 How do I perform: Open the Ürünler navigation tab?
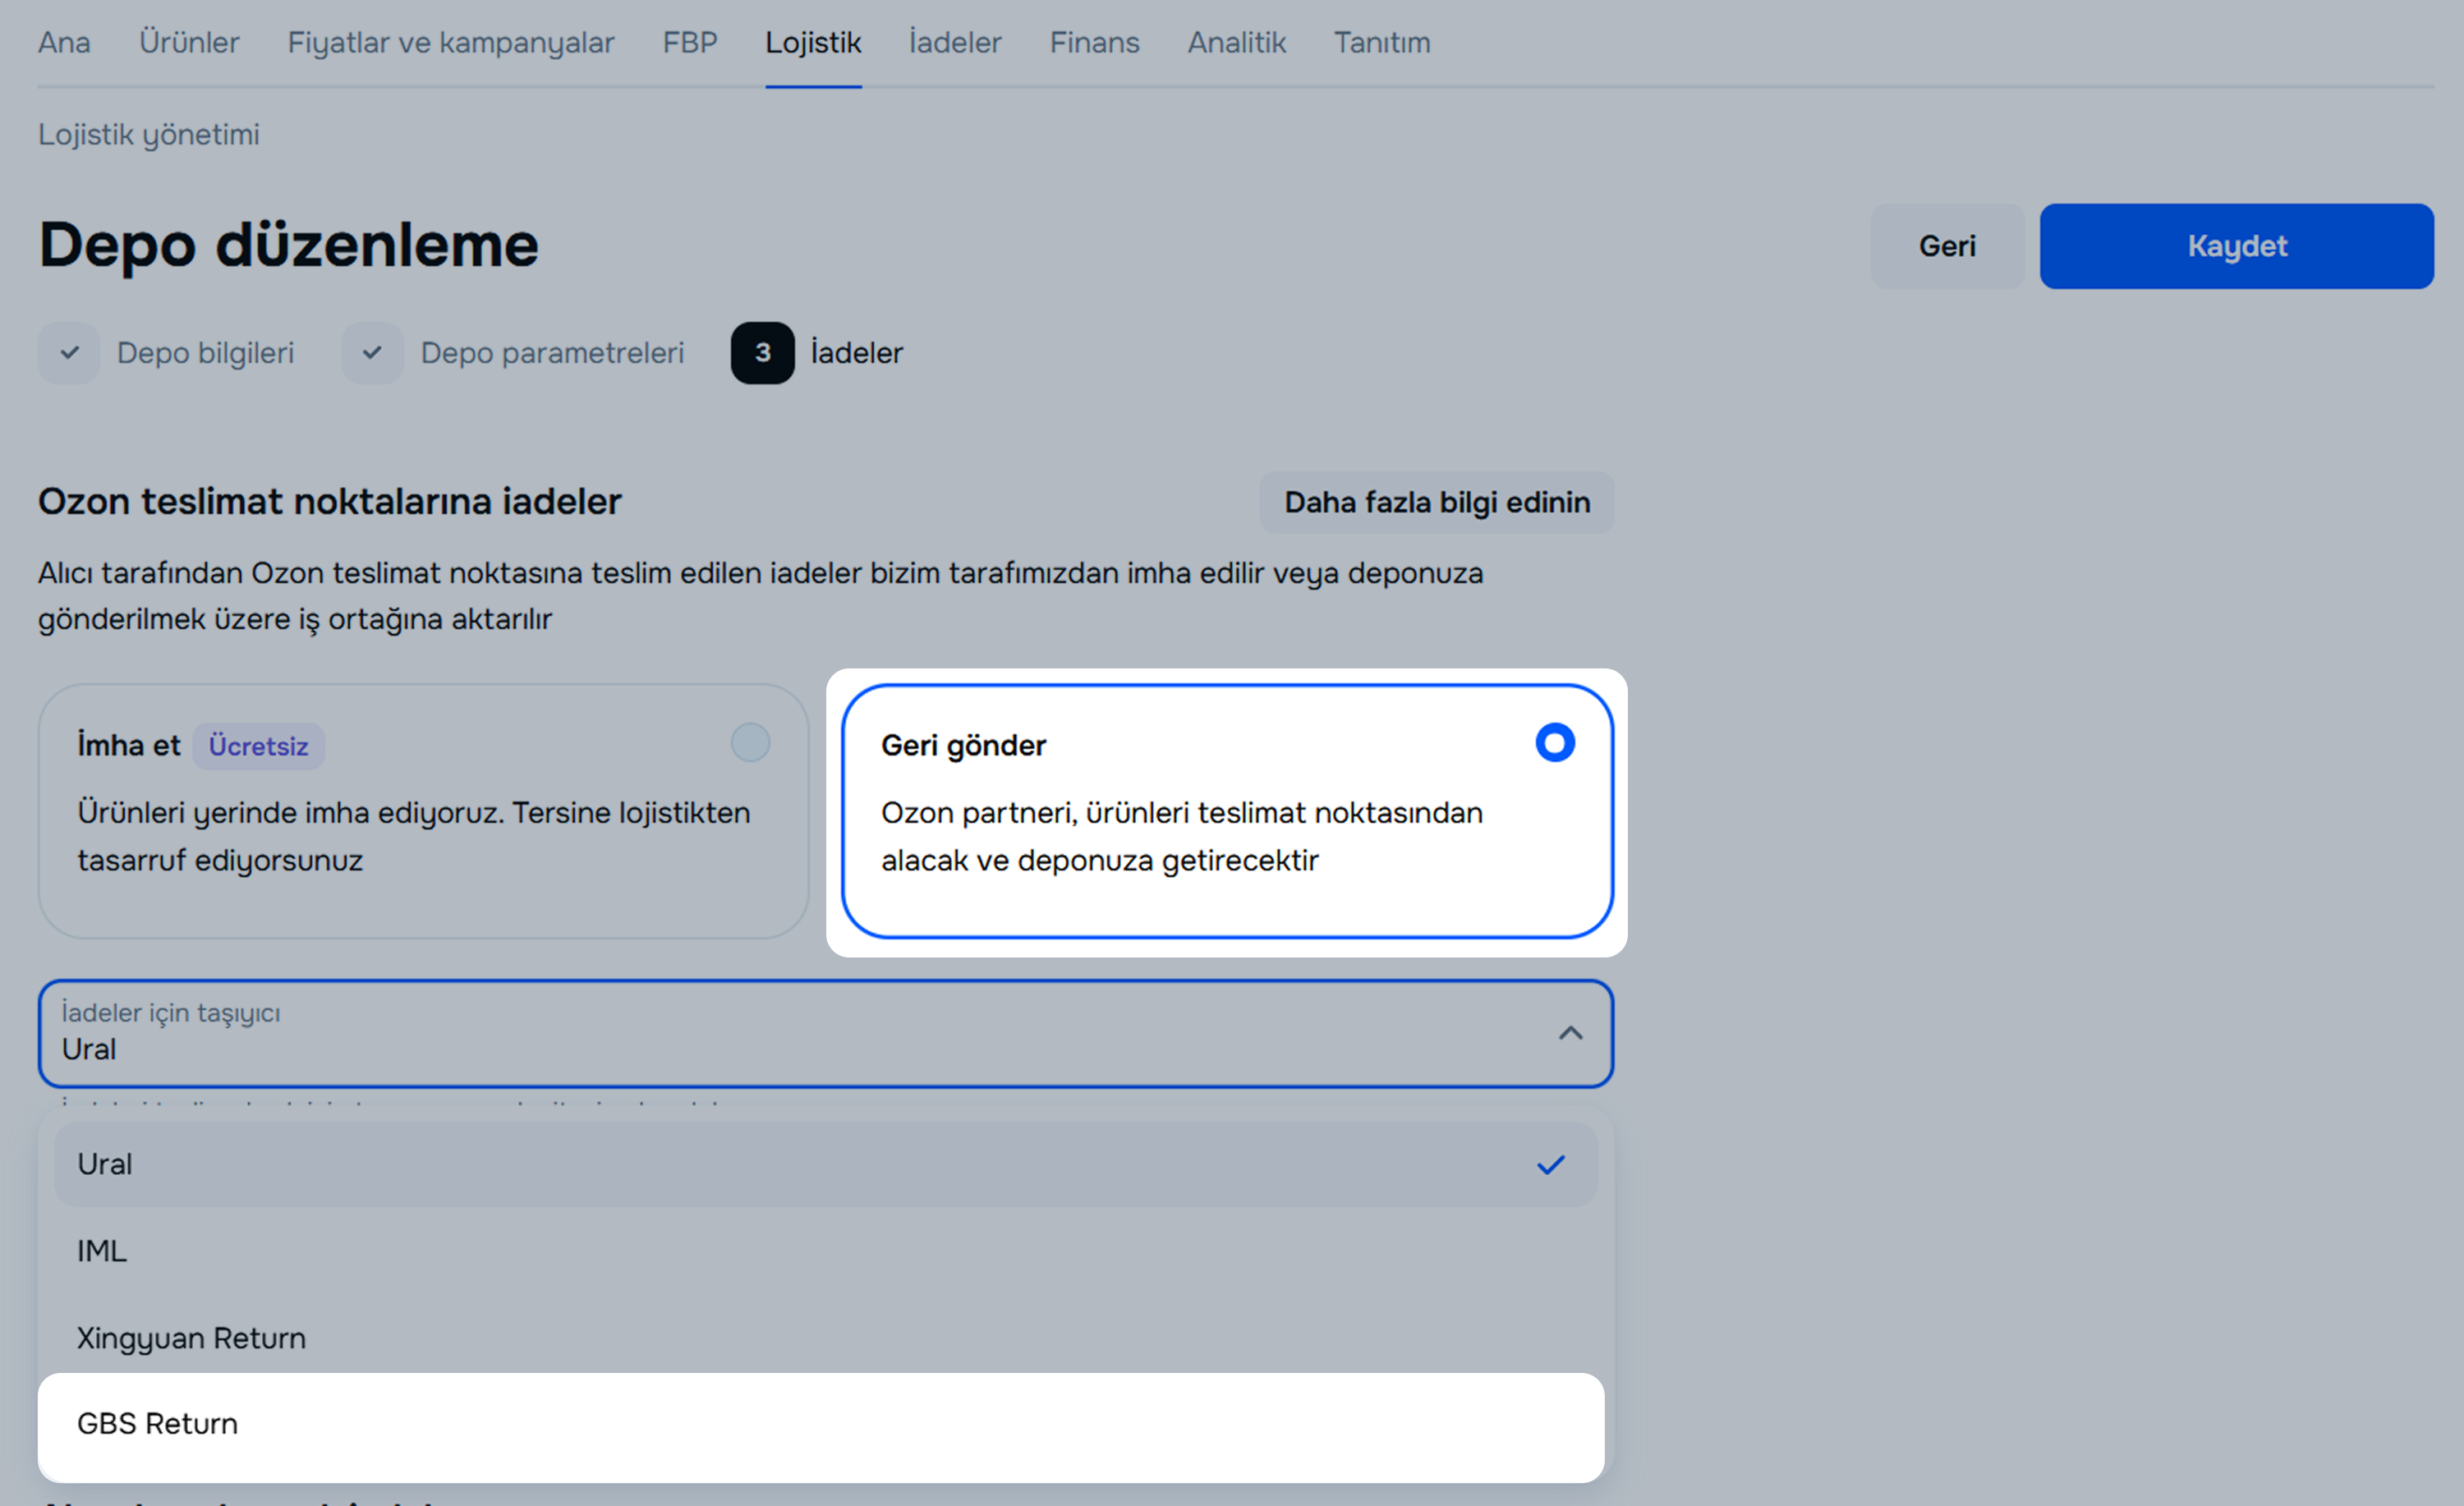click(189, 42)
